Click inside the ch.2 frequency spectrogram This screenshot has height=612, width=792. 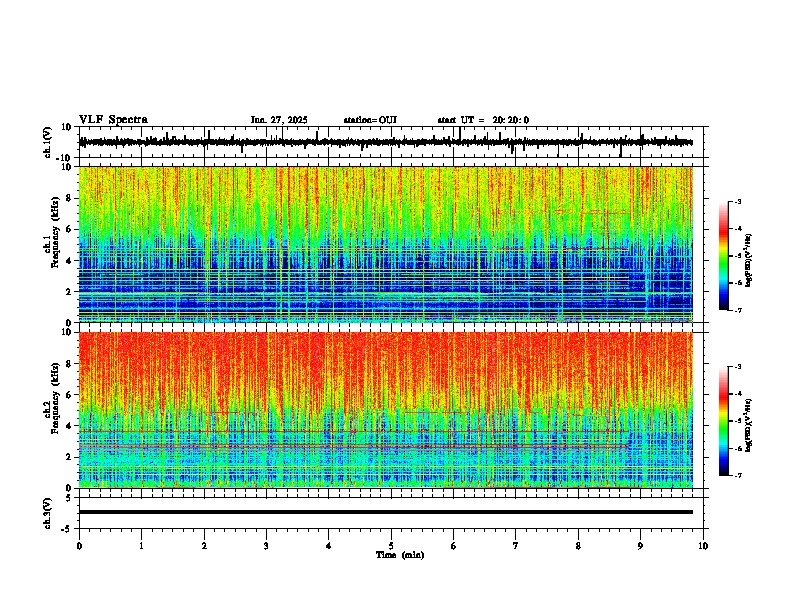pos(385,410)
